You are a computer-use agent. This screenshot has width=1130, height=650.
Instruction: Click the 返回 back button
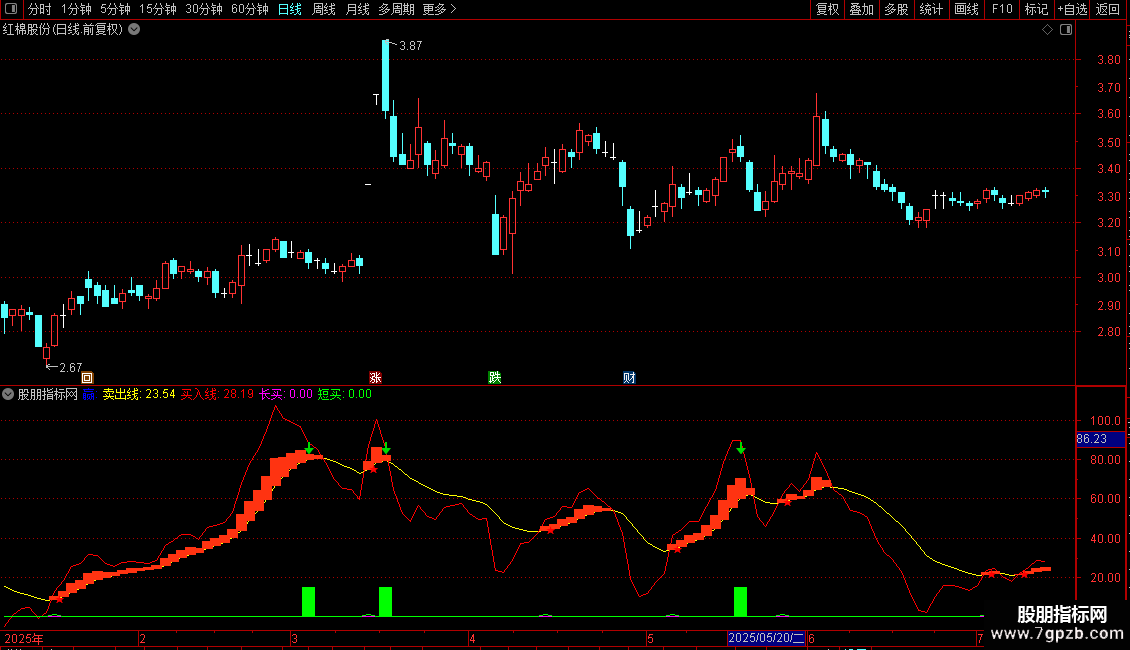point(1108,9)
